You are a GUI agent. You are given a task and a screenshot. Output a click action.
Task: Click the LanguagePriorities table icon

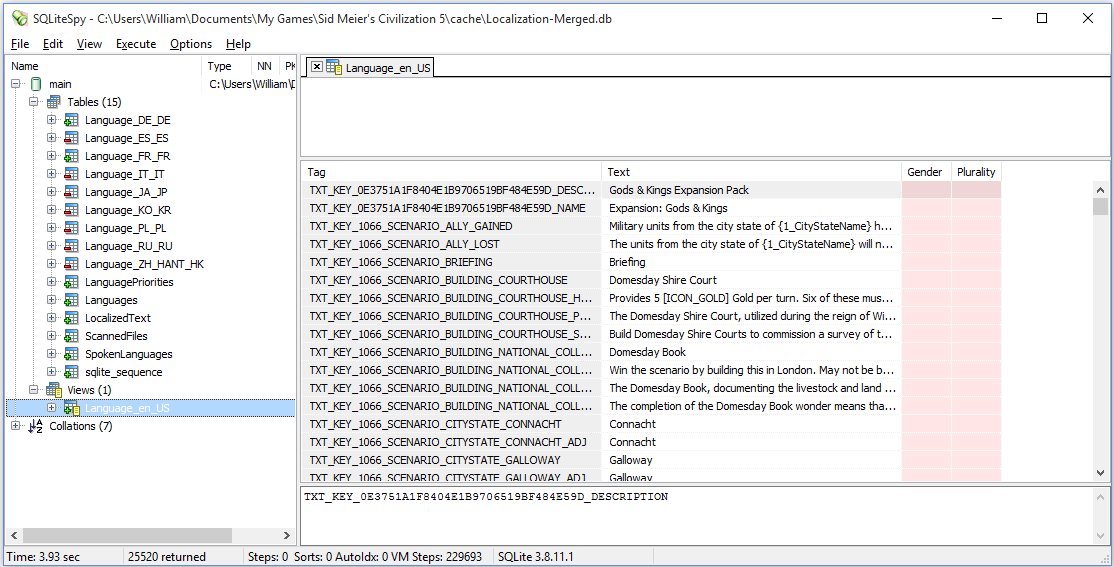71,282
